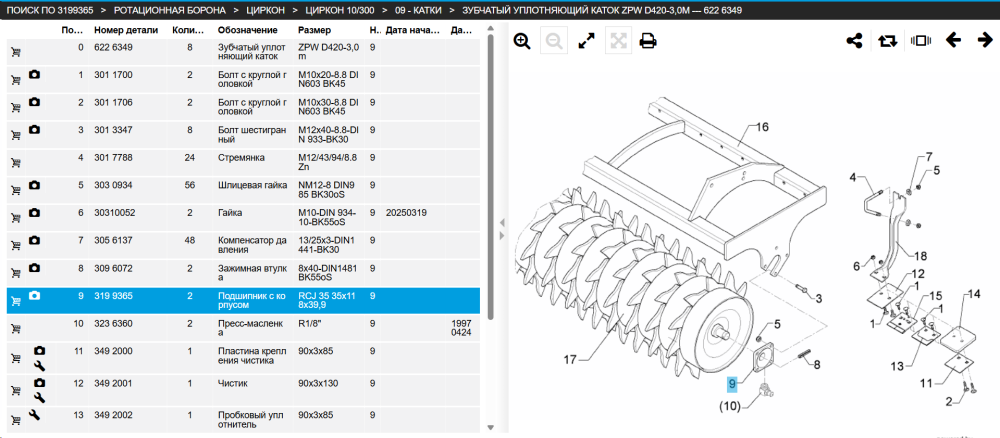Image resolution: width=1000 pixels, height=438 pixels.
Task: Add part 30310052 to cart
Action: (x=15, y=218)
